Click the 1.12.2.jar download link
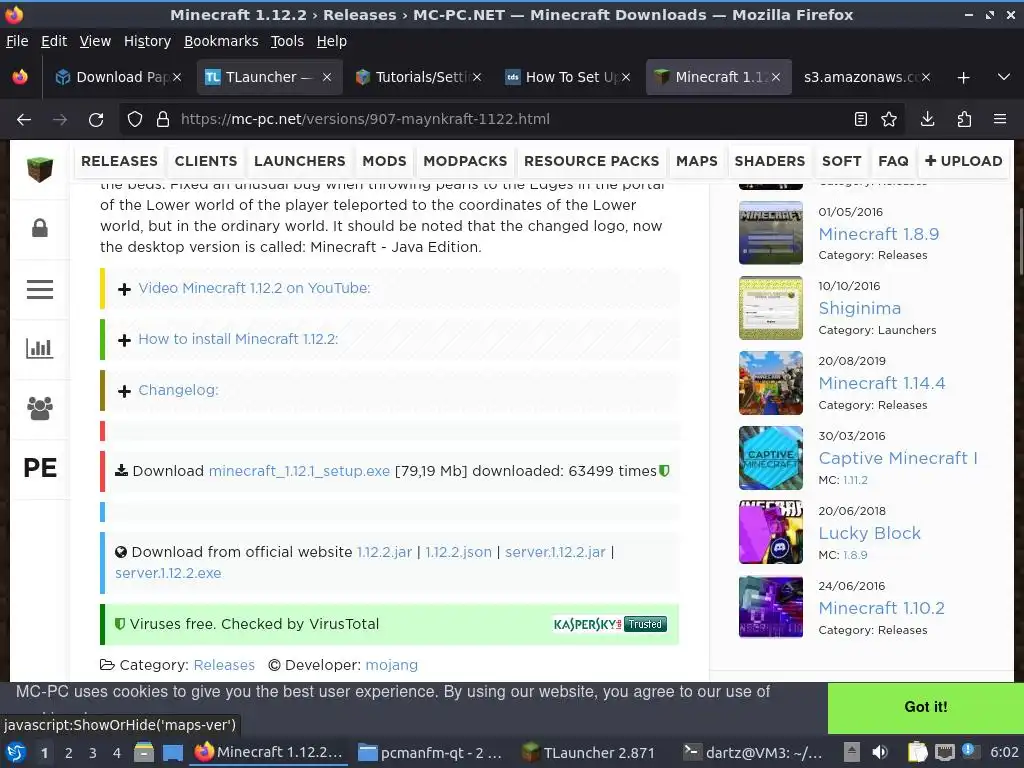 [x=385, y=552]
